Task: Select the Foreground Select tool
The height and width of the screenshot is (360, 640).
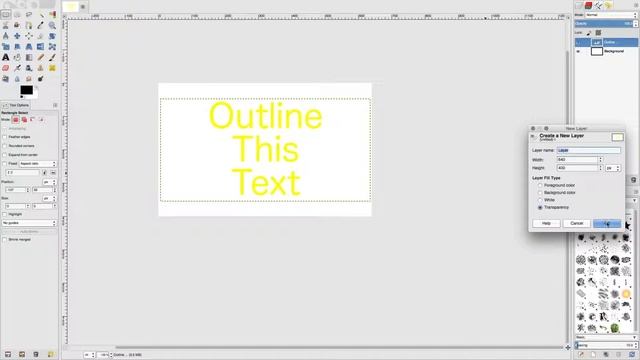Action: [17, 25]
